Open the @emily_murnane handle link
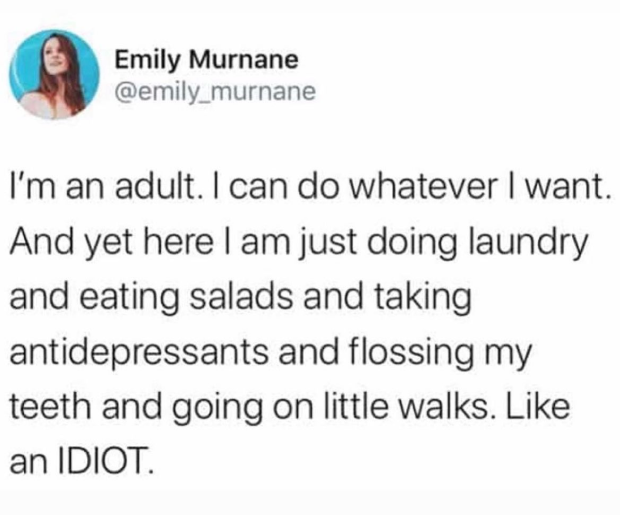This screenshot has height=515, width=620. coord(215,92)
